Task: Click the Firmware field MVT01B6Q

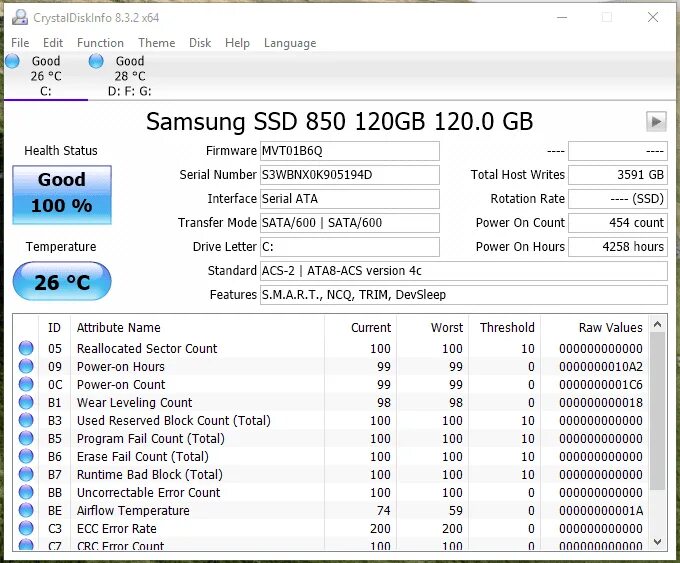Action: click(x=350, y=151)
